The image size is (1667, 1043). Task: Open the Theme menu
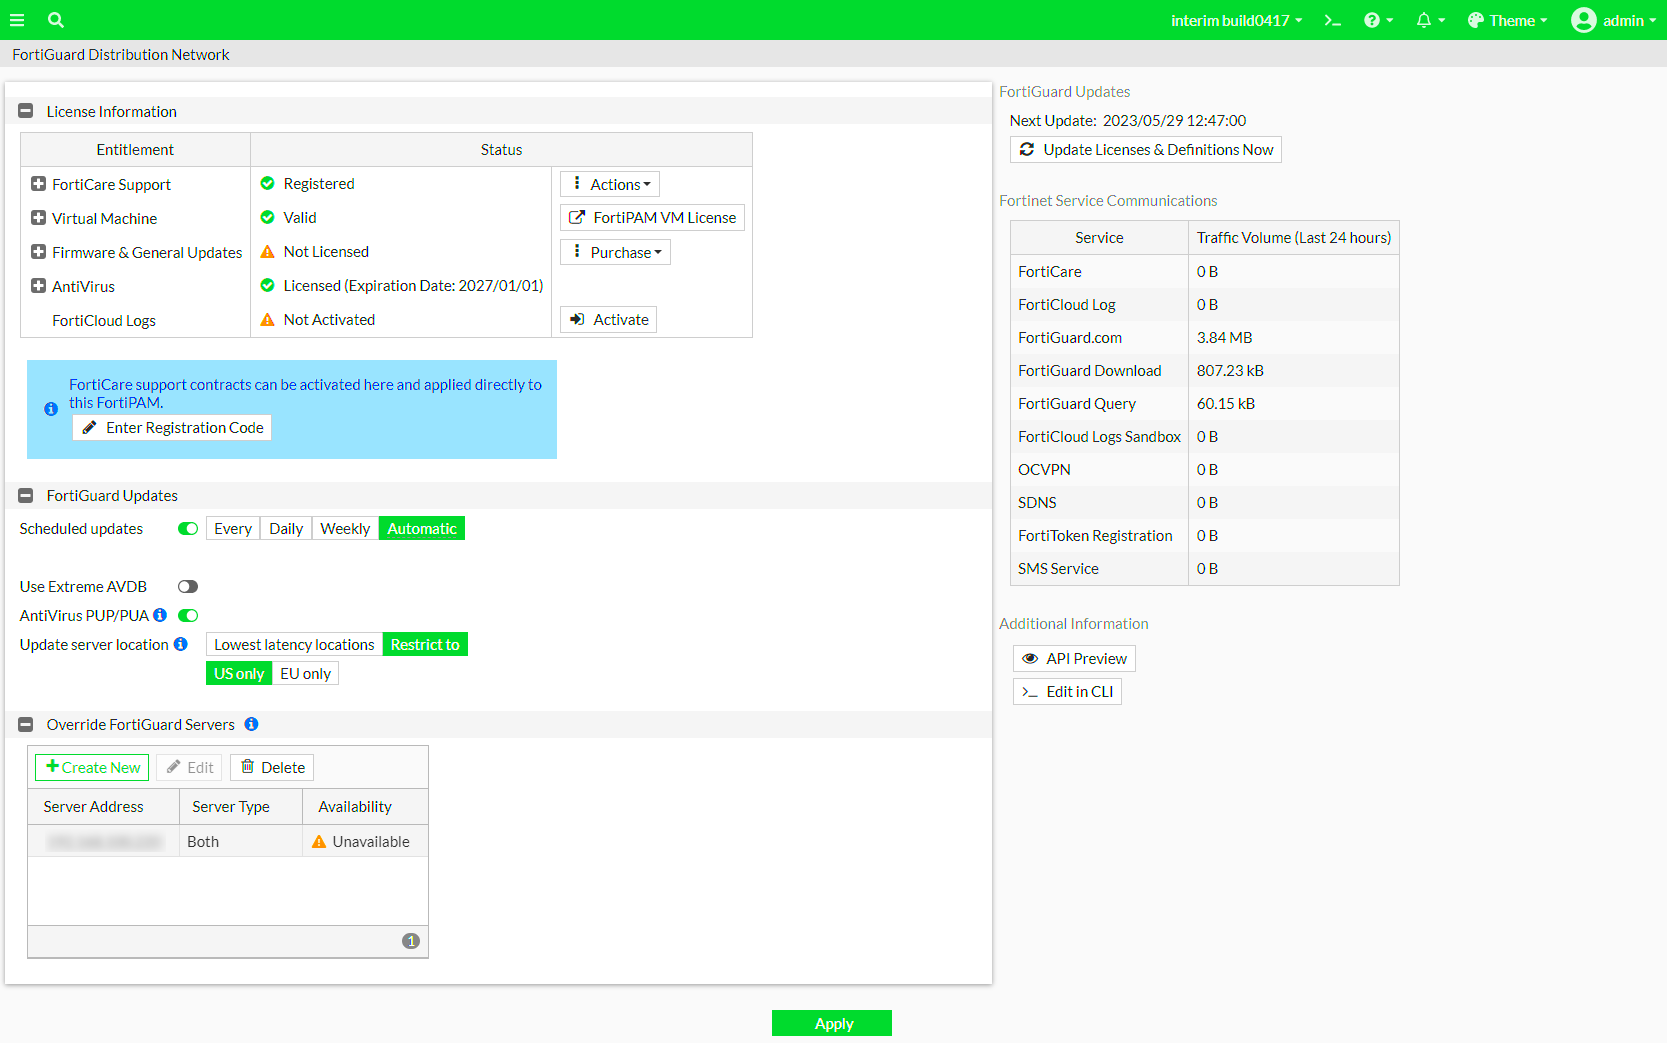[x=1508, y=20]
